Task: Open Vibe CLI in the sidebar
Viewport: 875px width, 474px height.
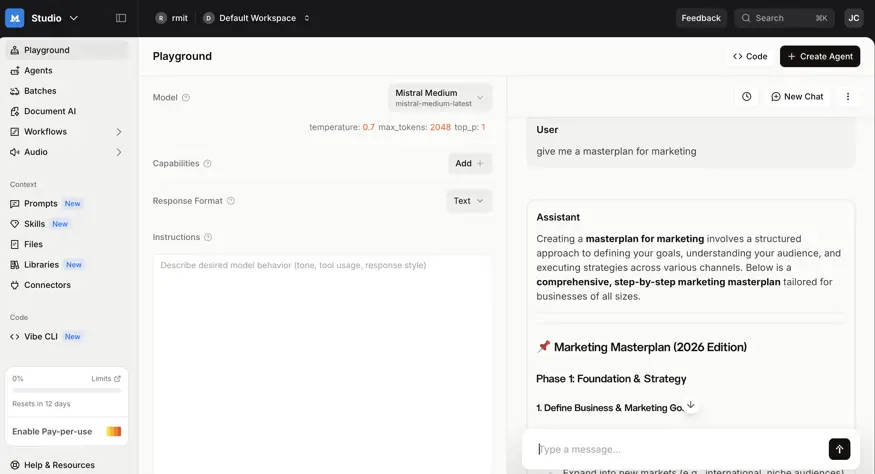Action: pos(66,337)
